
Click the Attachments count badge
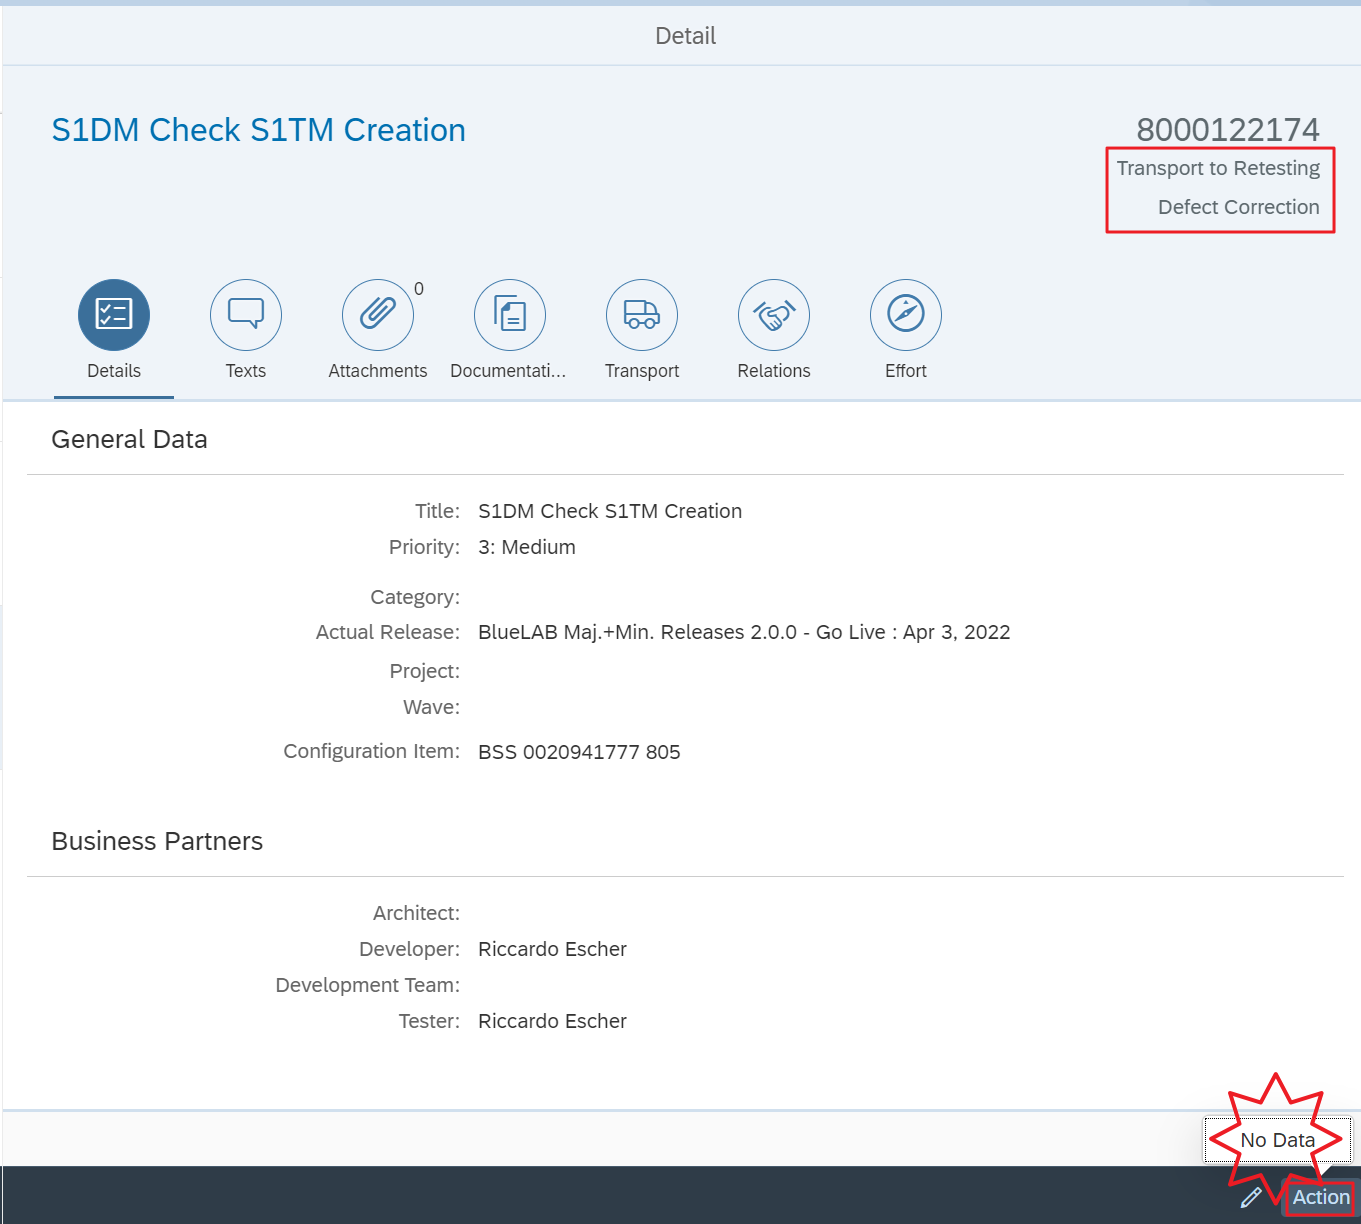pyautogui.click(x=419, y=289)
